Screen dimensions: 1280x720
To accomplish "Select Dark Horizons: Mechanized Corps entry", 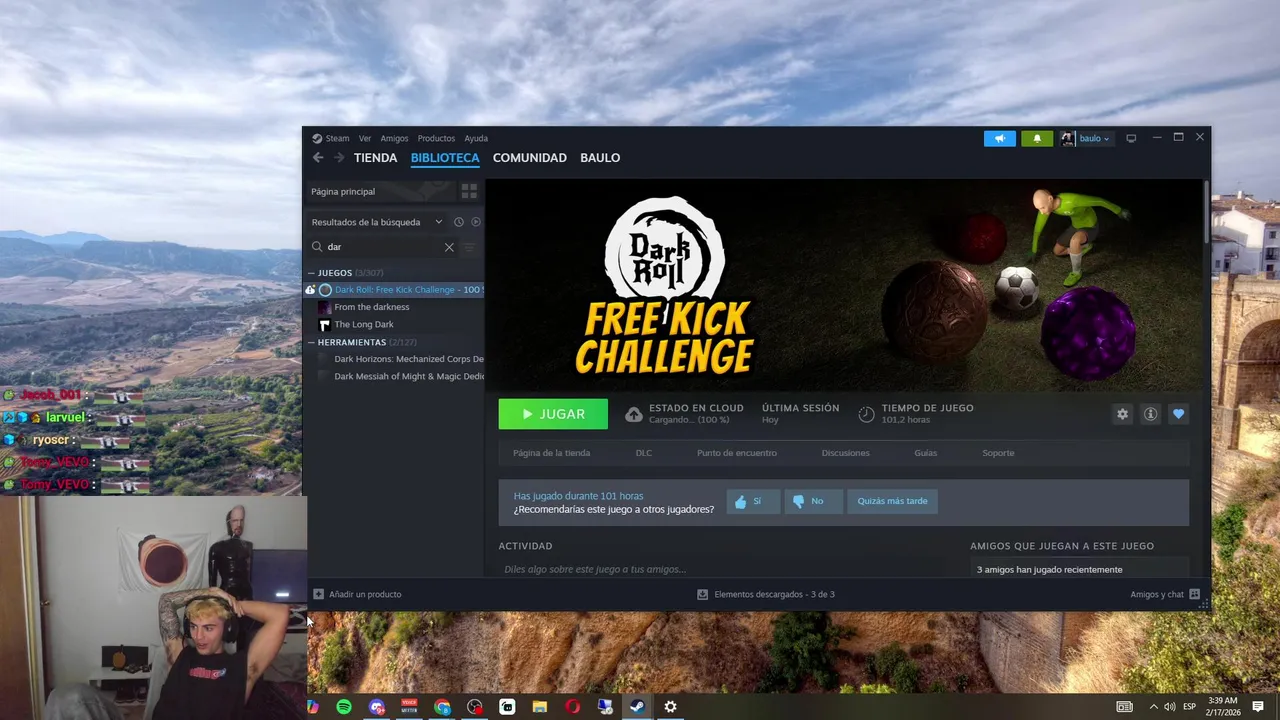I will [394, 359].
